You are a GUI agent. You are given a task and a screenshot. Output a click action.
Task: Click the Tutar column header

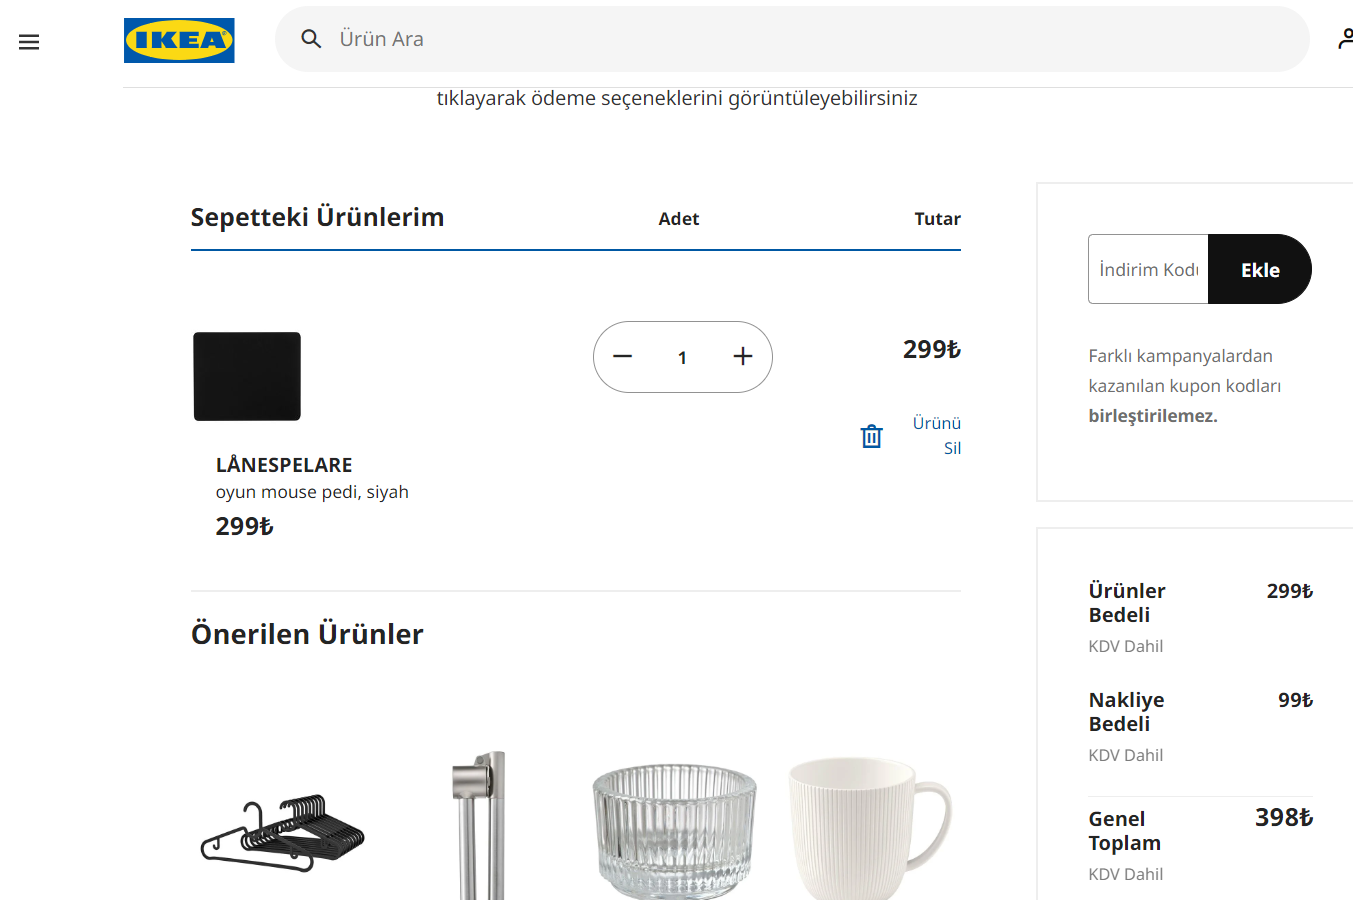937,219
